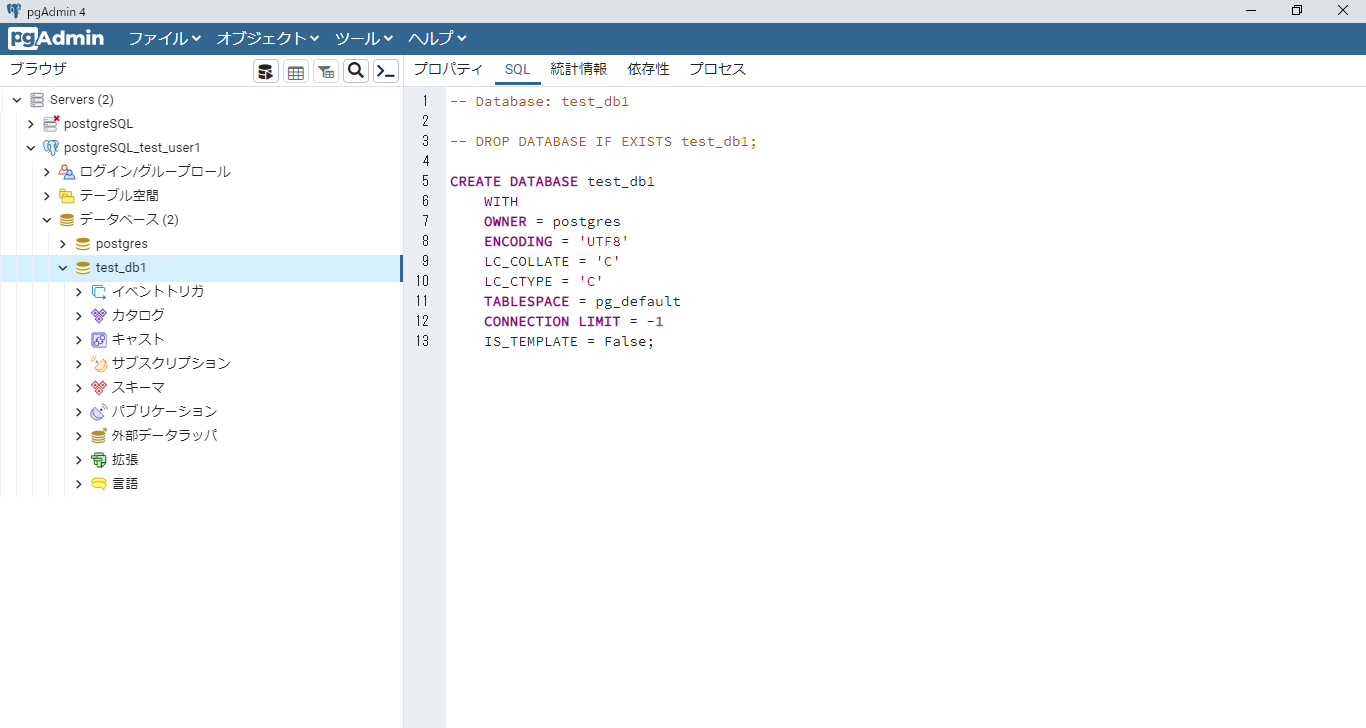This screenshot has height=728, width=1366.
Task: Collapse the データベース (2) node
Action: (x=47, y=220)
